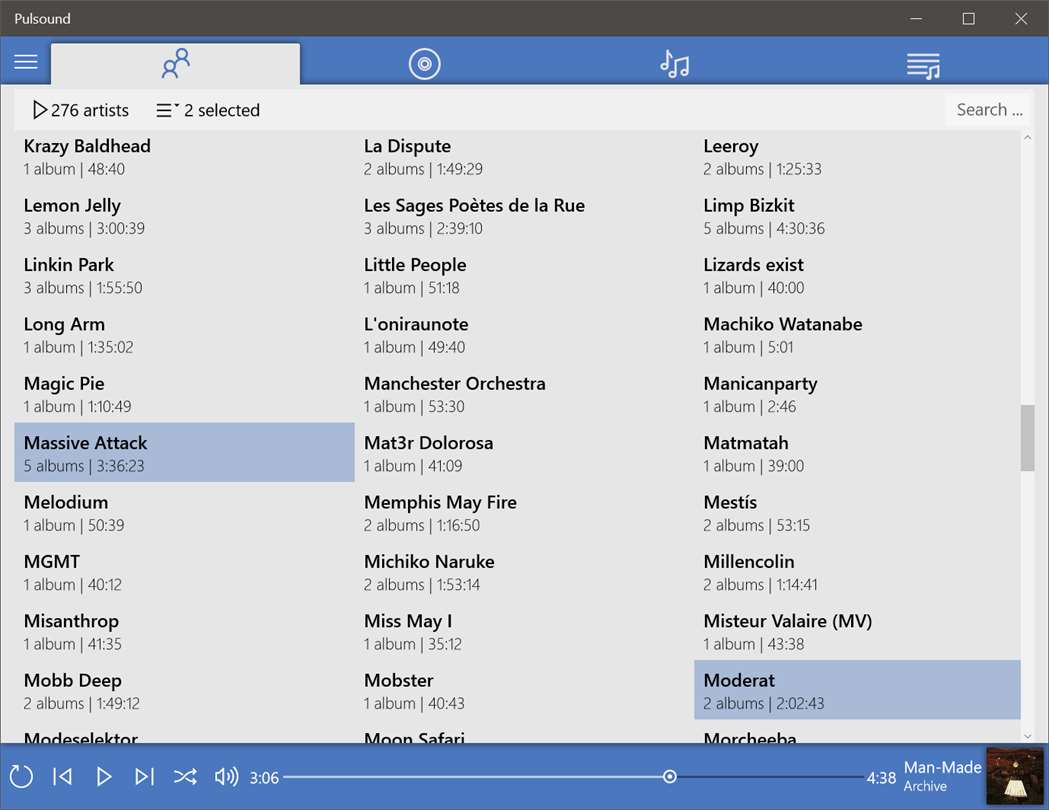1049x810 pixels.
Task: Select Mat3r Dolorosa artist
Action: point(524,453)
